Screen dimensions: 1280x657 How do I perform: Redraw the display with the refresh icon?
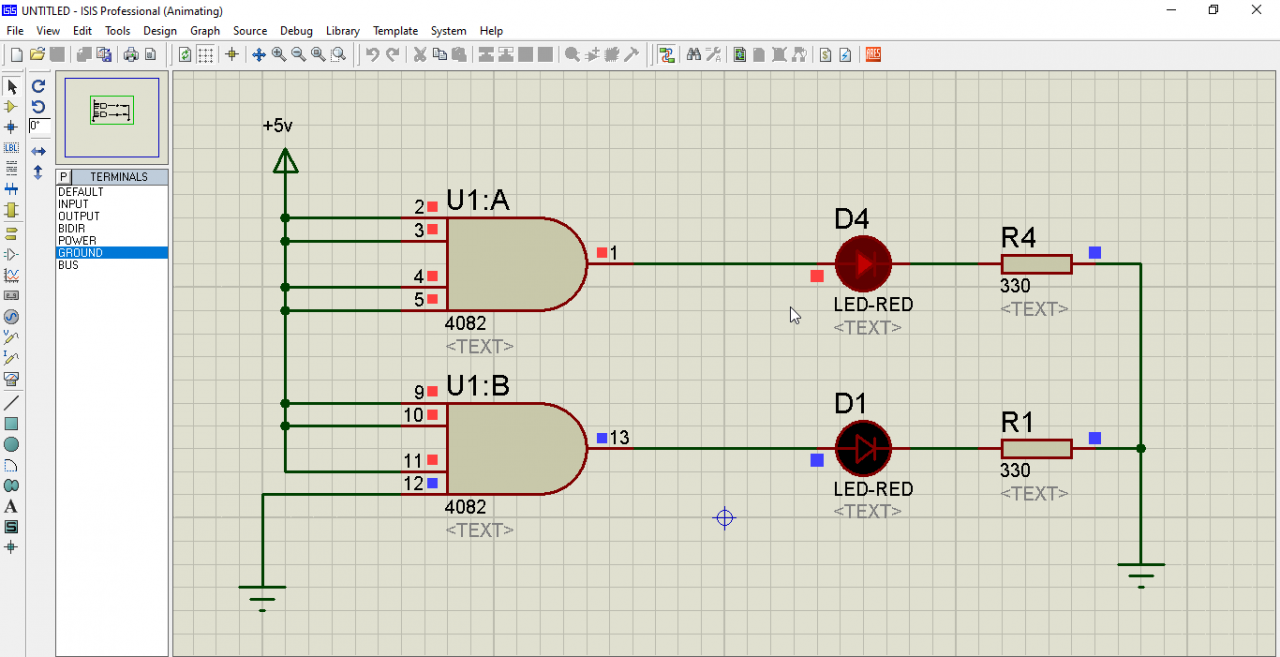185,54
